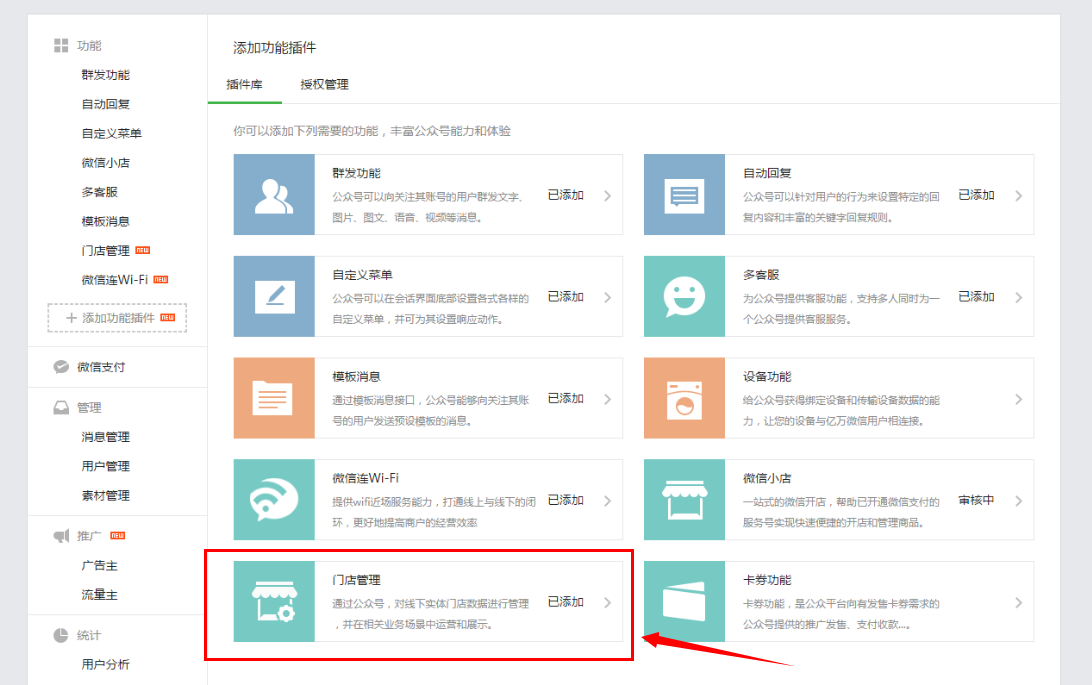Screen dimensions: 1092x685
Task: Click the 功能 grid icon in sidebar
Action: 61,45
